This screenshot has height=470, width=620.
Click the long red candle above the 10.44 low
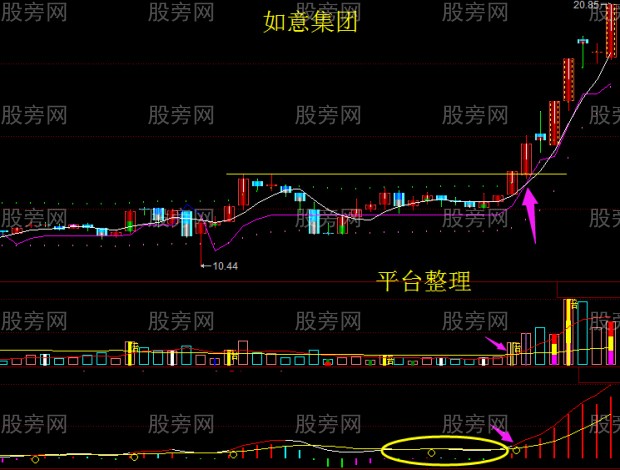click(201, 243)
